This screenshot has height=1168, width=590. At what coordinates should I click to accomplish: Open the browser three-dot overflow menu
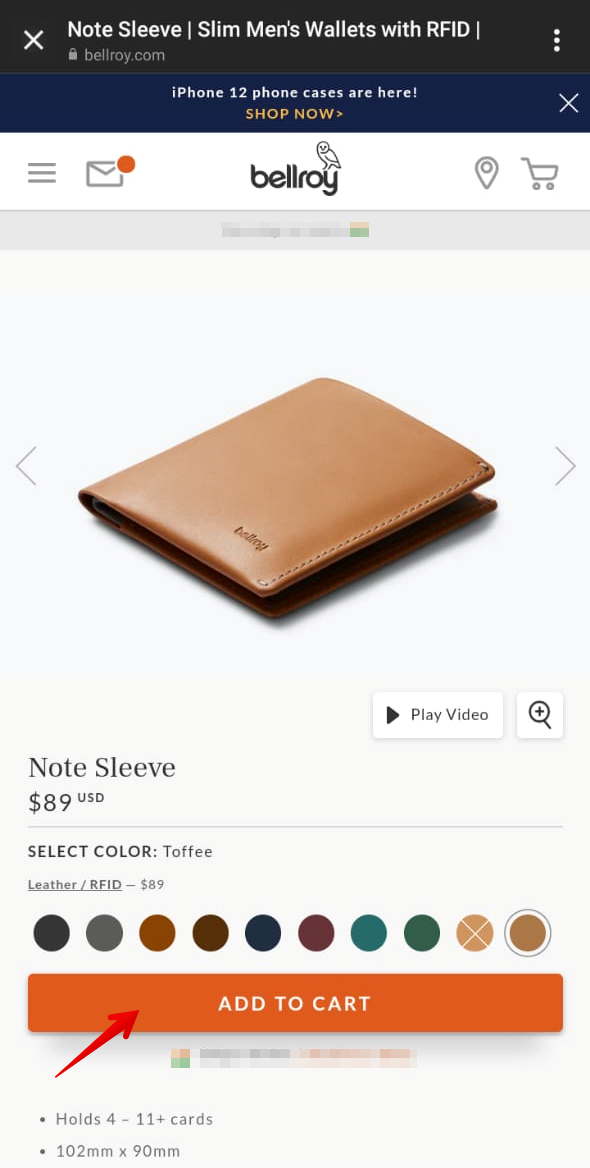click(x=556, y=40)
